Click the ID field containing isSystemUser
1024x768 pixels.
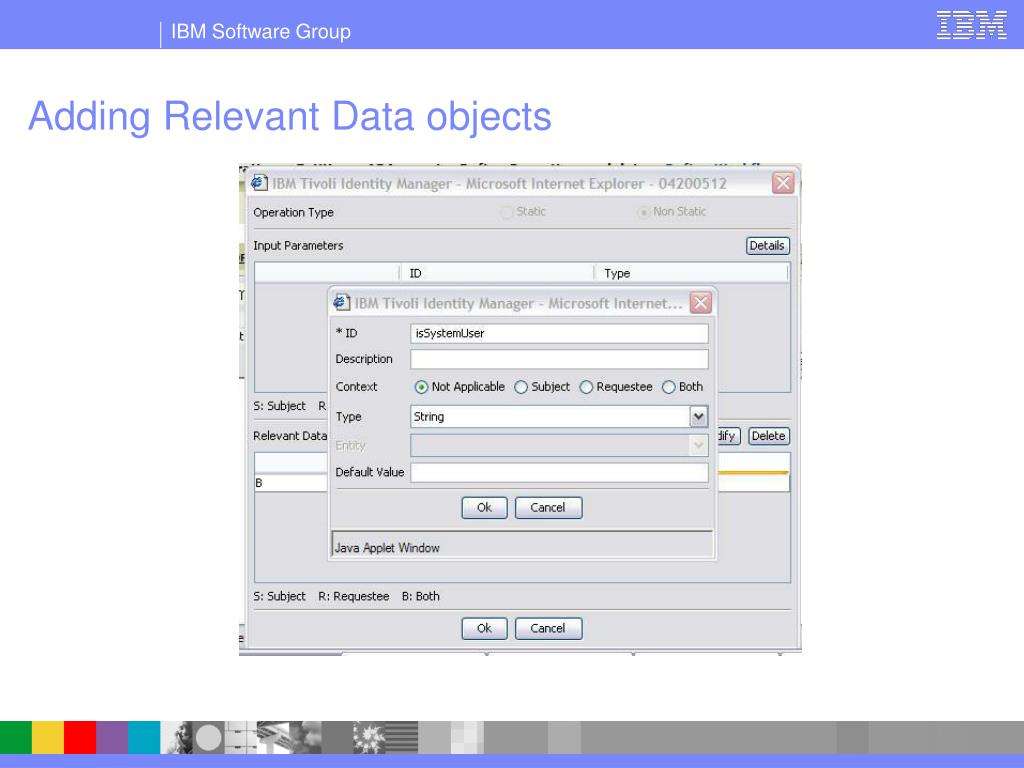[x=559, y=333]
